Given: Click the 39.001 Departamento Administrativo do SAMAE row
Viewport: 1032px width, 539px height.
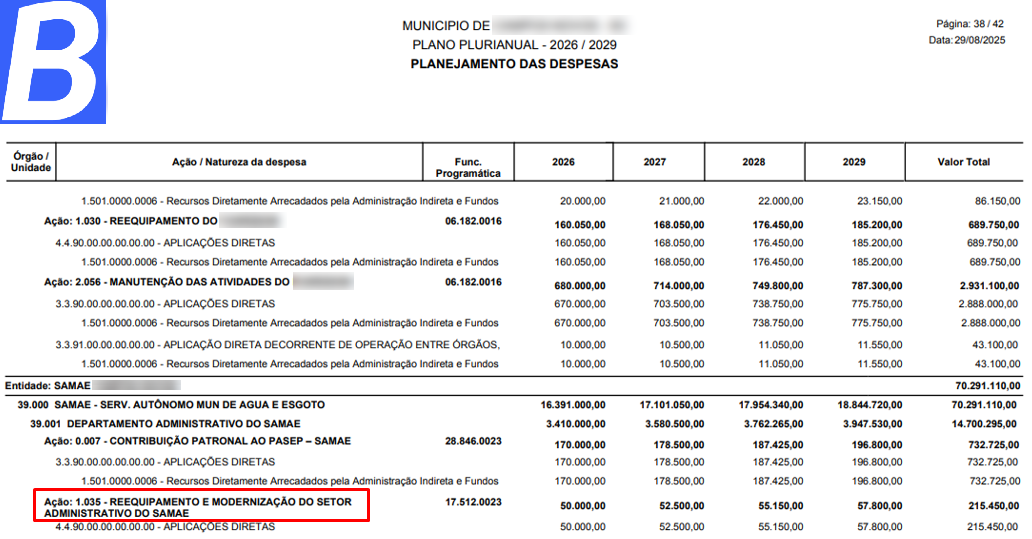Looking at the screenshot, I should point(160,423).
